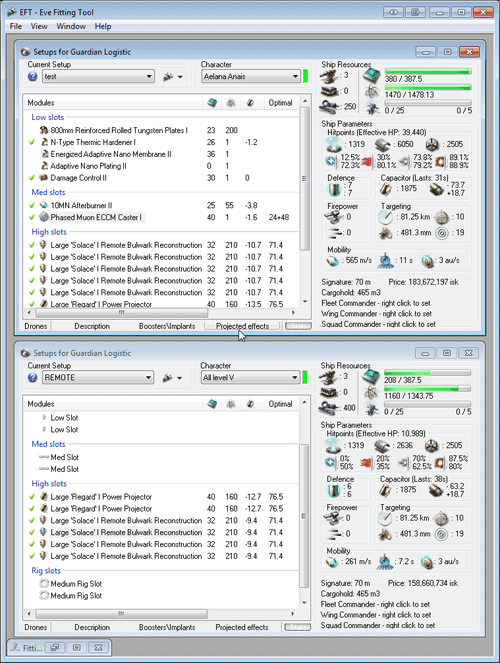Image resolution: width=500 pixels, height=663 pixels.
Task: Click 'Fleet Commander - right click to set' top window
Action: click(376, 303)
